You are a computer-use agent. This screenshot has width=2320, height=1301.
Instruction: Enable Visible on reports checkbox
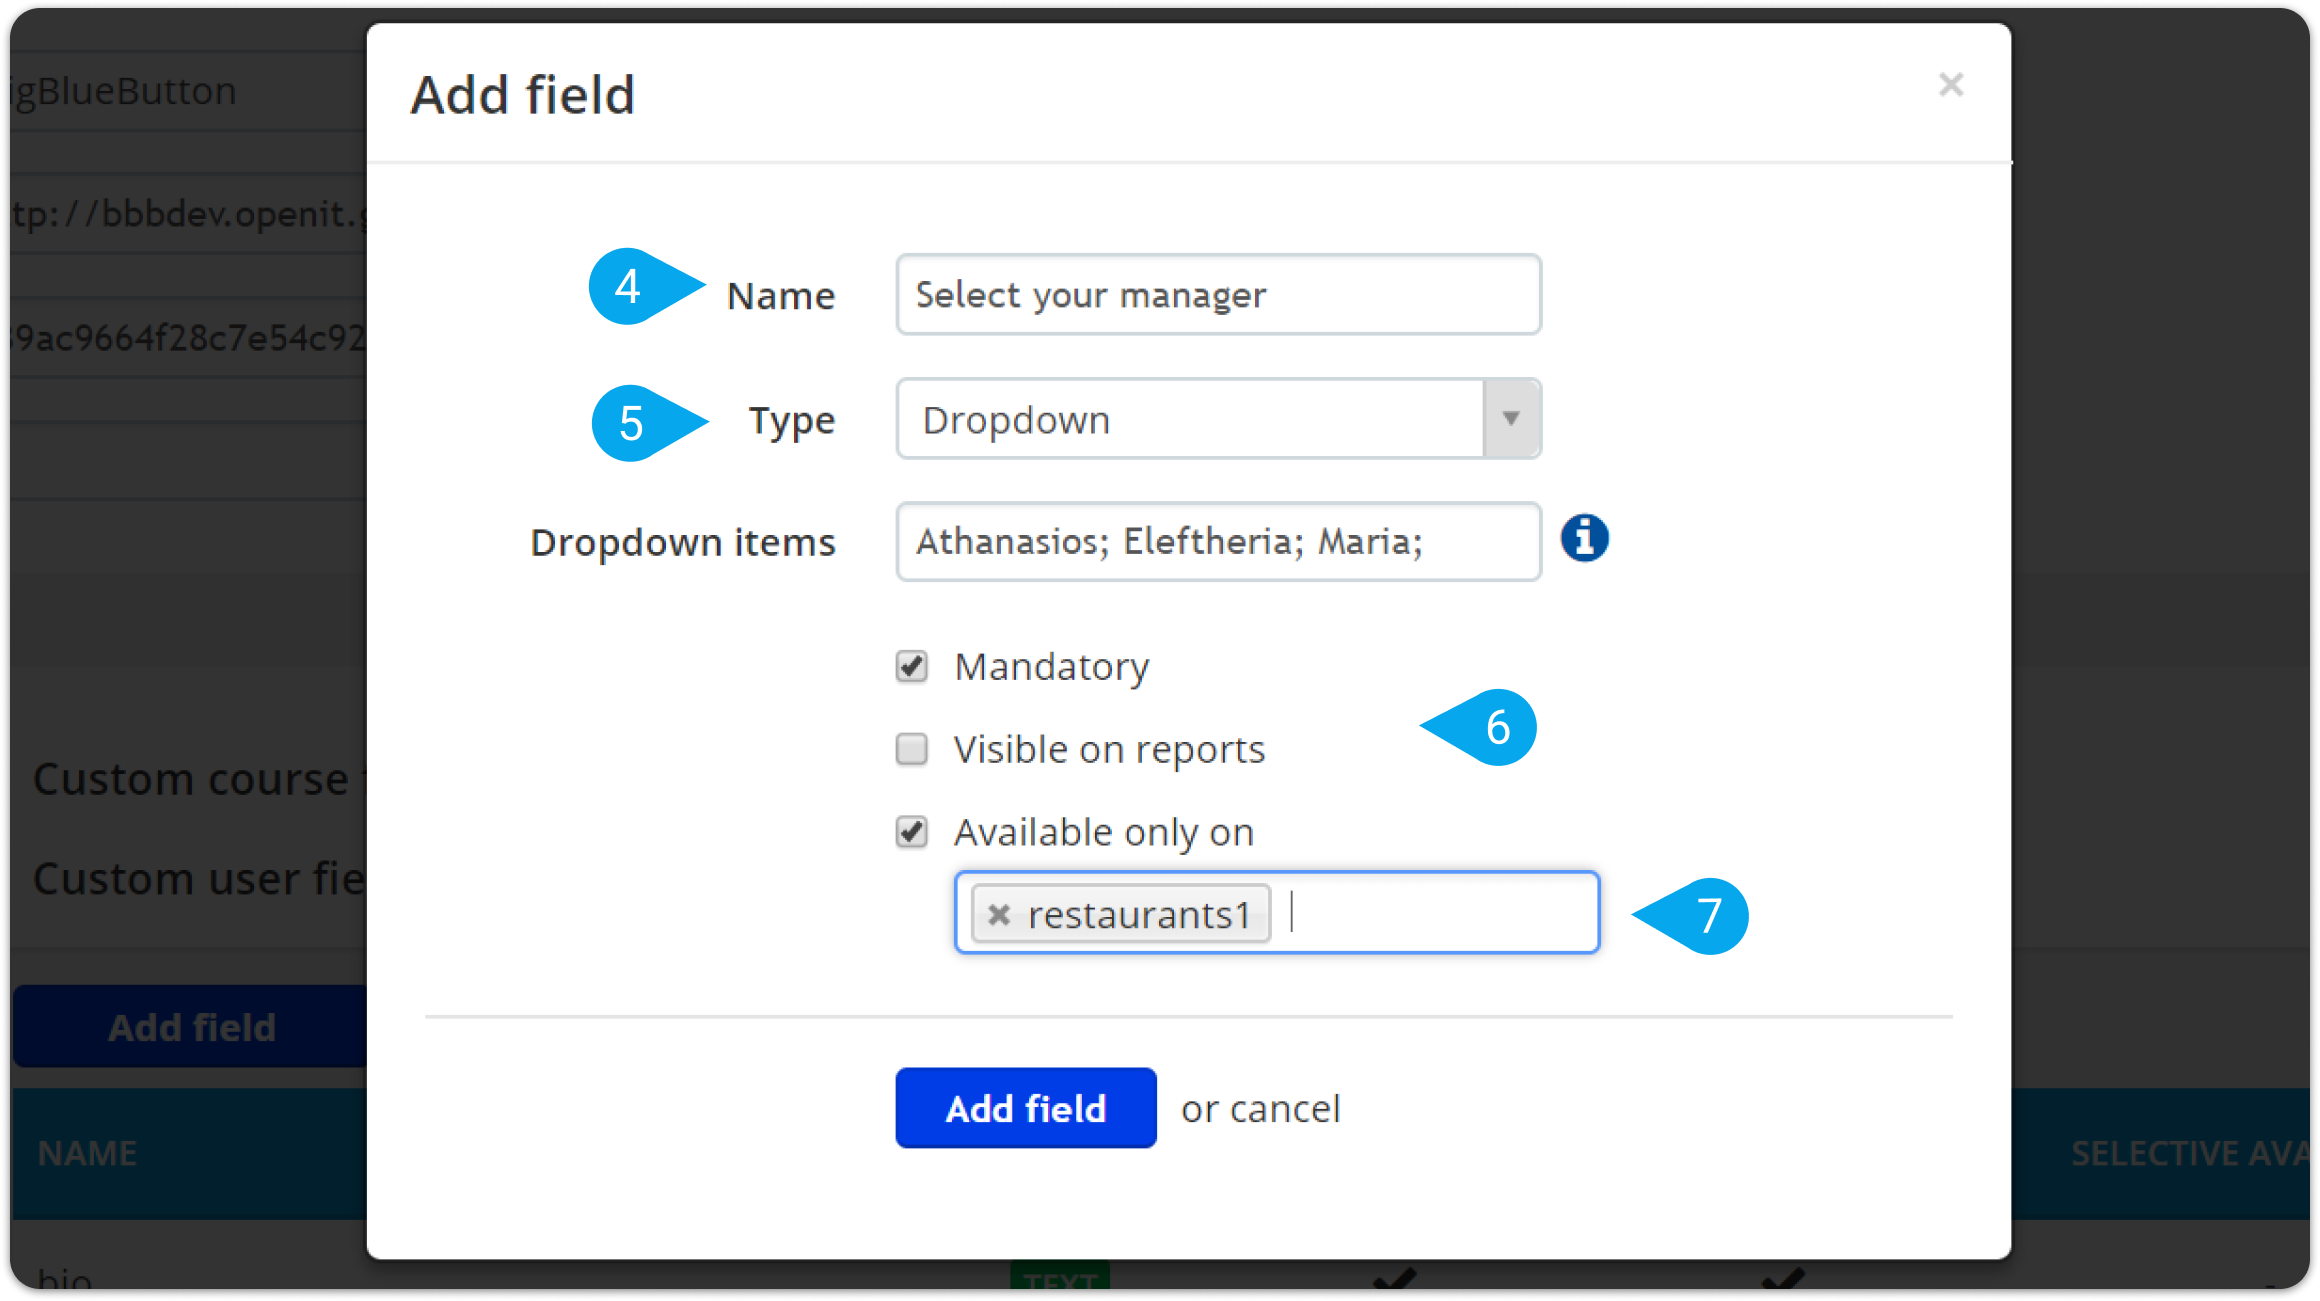912,749
